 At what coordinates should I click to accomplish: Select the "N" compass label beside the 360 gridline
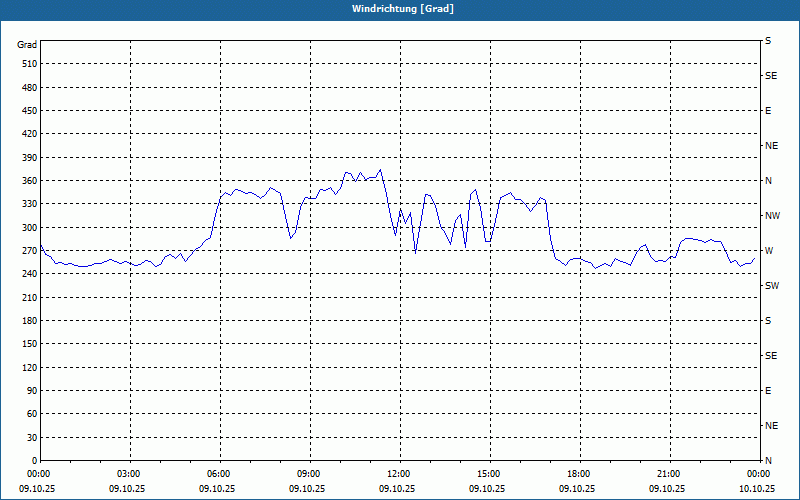point(768,181)
